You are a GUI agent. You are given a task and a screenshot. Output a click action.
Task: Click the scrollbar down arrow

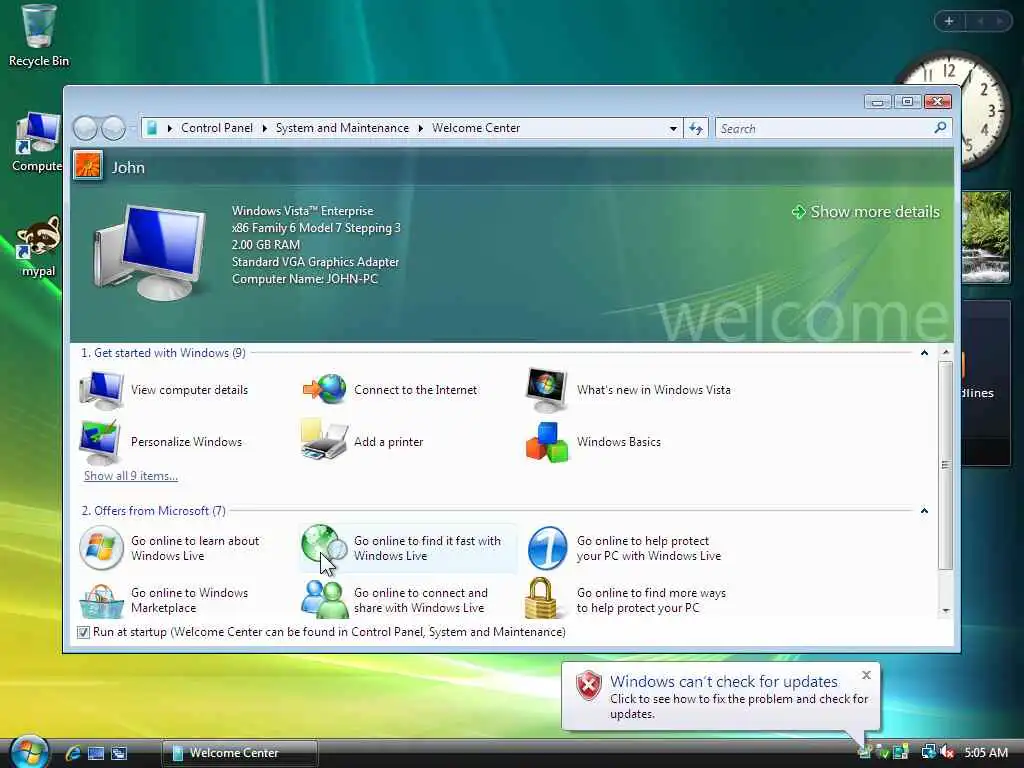[x=946, y=611]
